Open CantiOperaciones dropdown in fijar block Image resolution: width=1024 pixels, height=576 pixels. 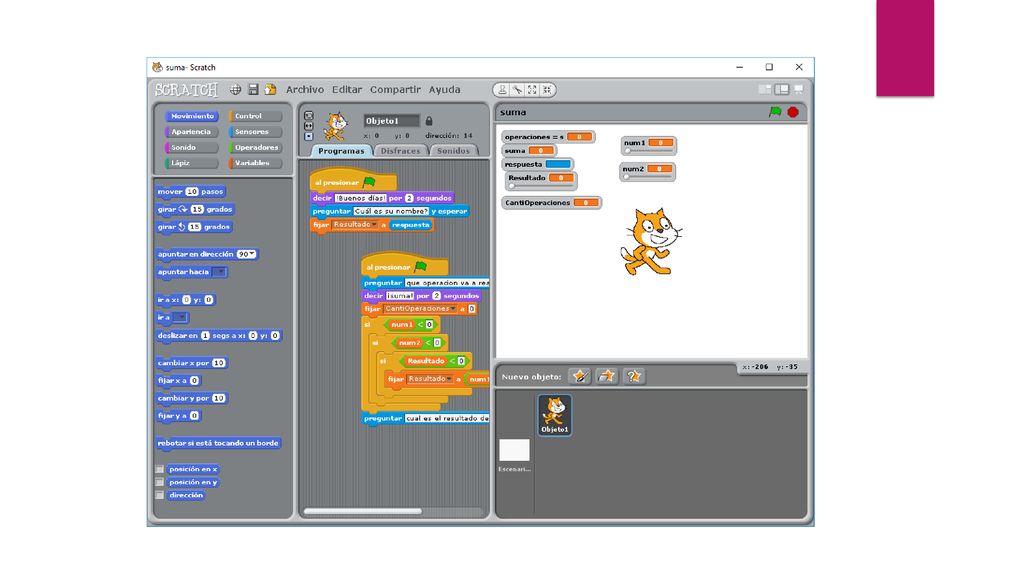pyautogui.click(x=453, y=308)
